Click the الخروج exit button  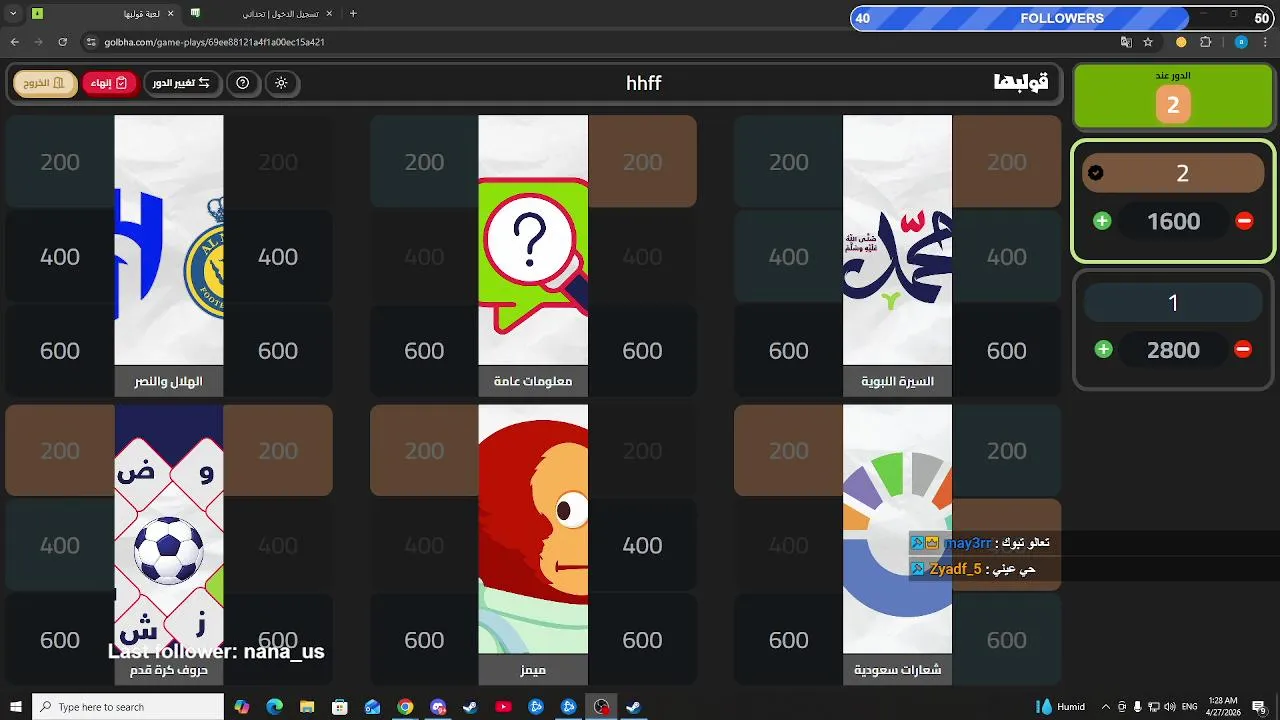point(44,83)
